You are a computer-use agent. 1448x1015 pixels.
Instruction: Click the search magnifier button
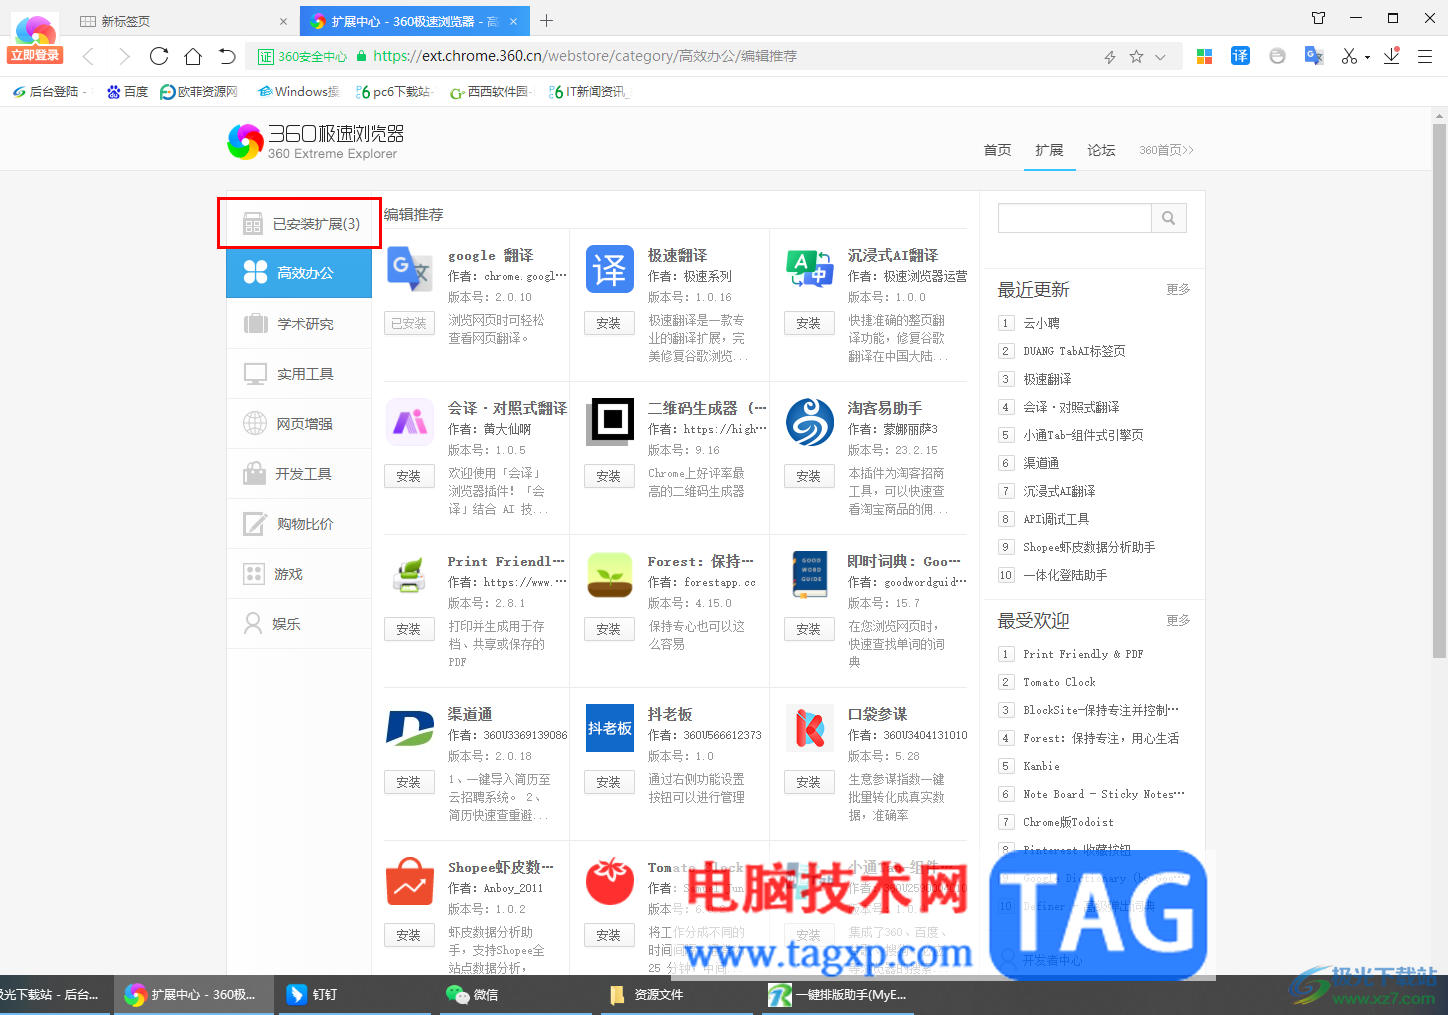click(x=1169, y=218)
